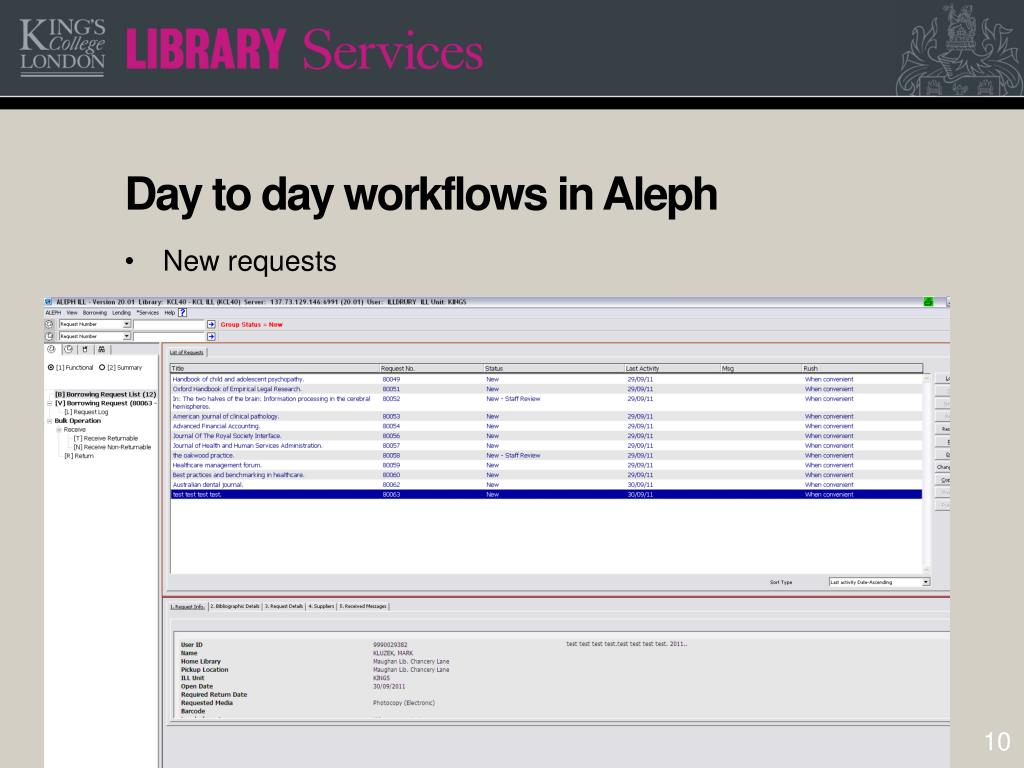Viewport: 1024px width, 768px height.
Task: Click the first search text input field
Action: [168, 325]
